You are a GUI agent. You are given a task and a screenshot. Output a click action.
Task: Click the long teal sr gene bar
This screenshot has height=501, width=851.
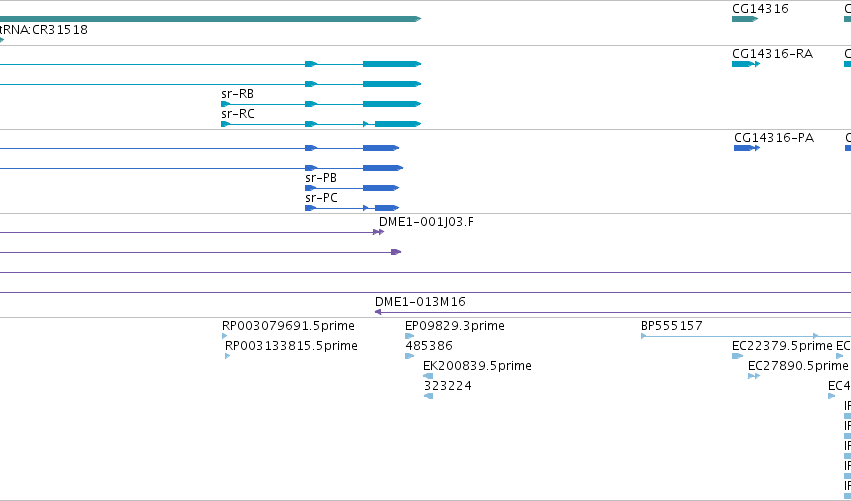[x=211, y=19]
